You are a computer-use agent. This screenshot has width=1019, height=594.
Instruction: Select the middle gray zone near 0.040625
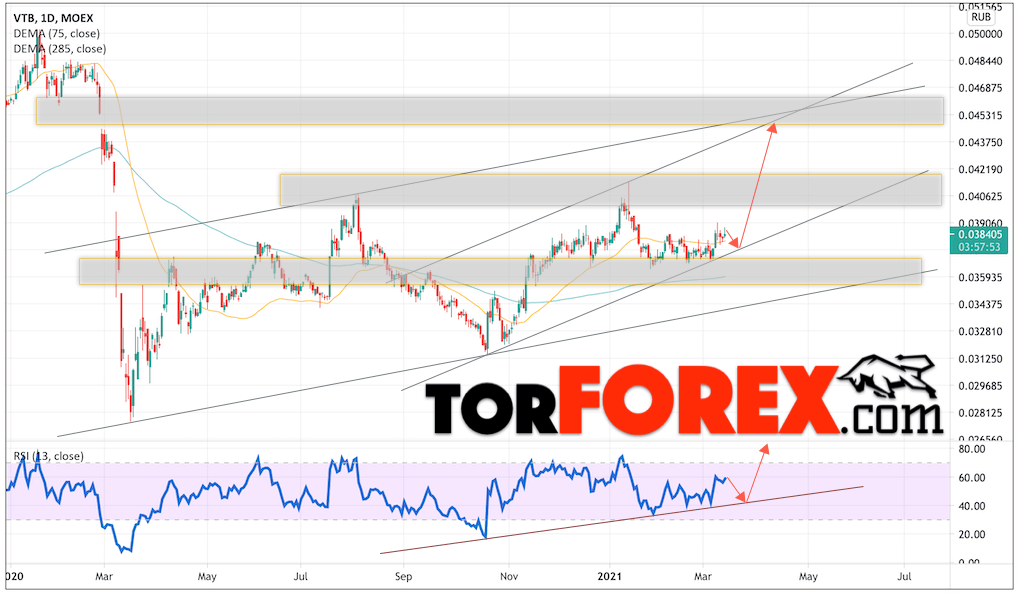click(610, 190)
